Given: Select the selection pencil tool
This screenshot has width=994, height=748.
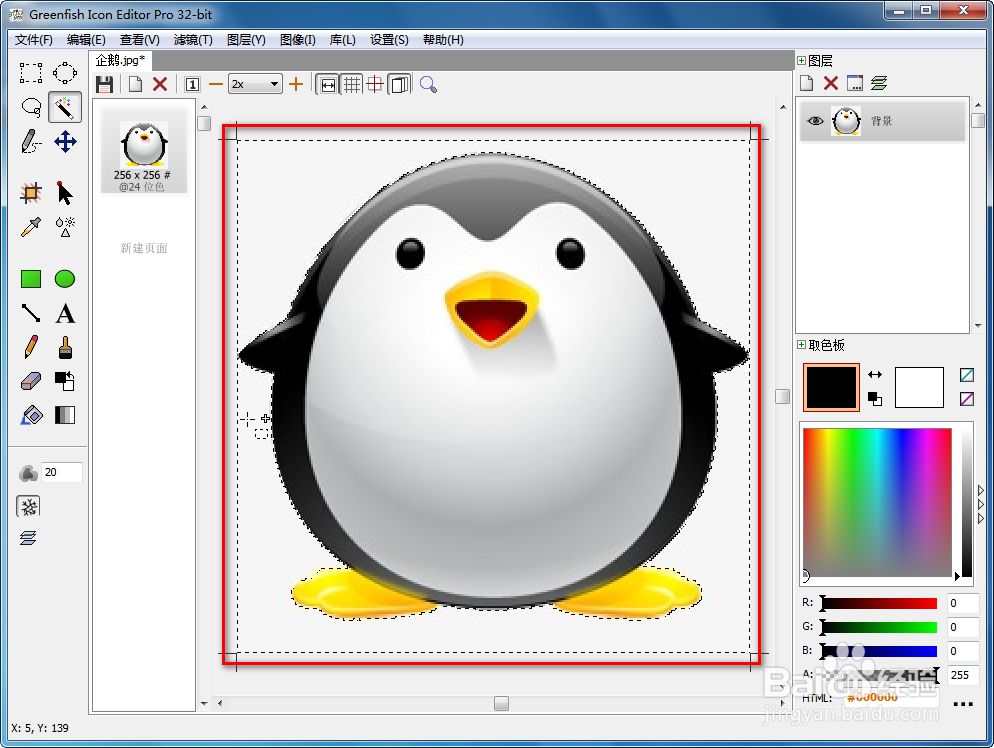Looking at the screenshot, I should [30, 141].
